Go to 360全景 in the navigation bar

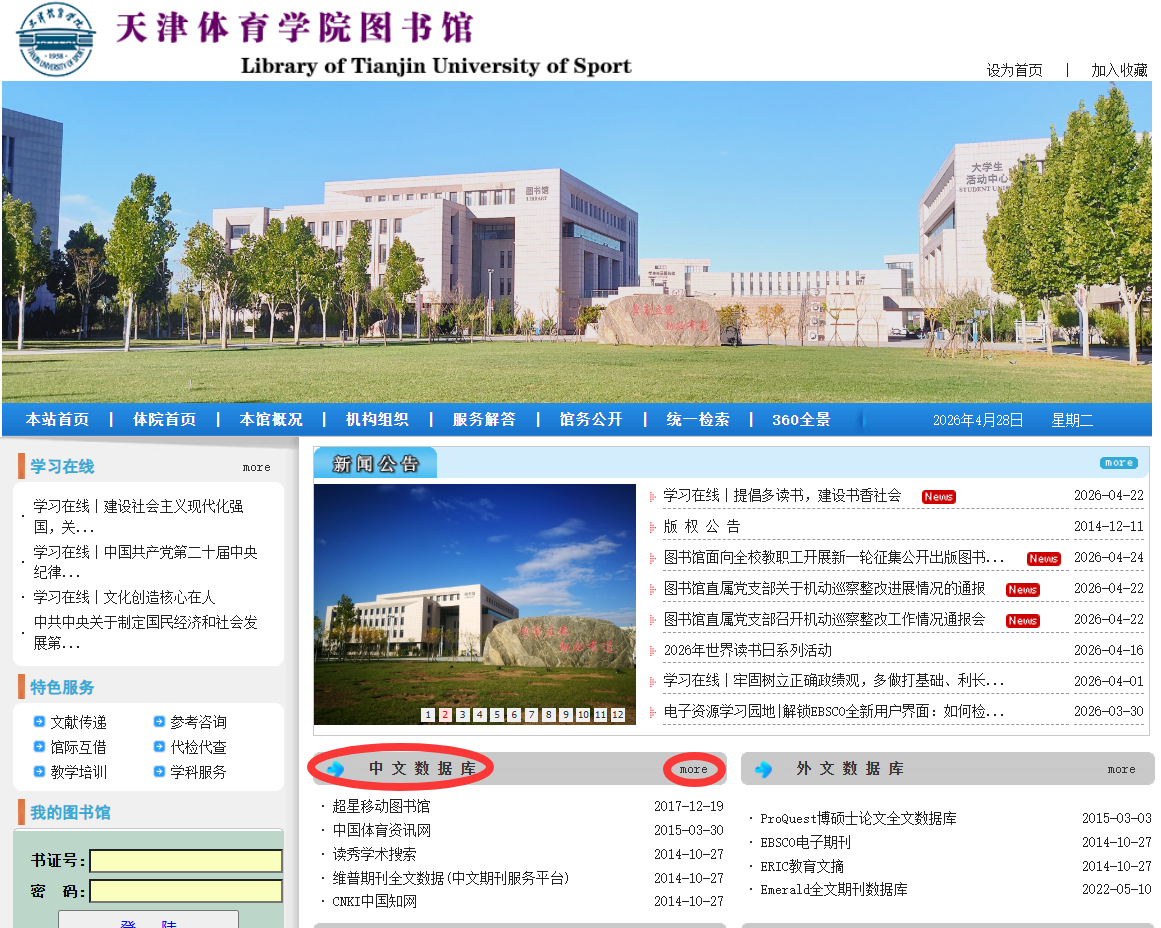tap(801, 420)
